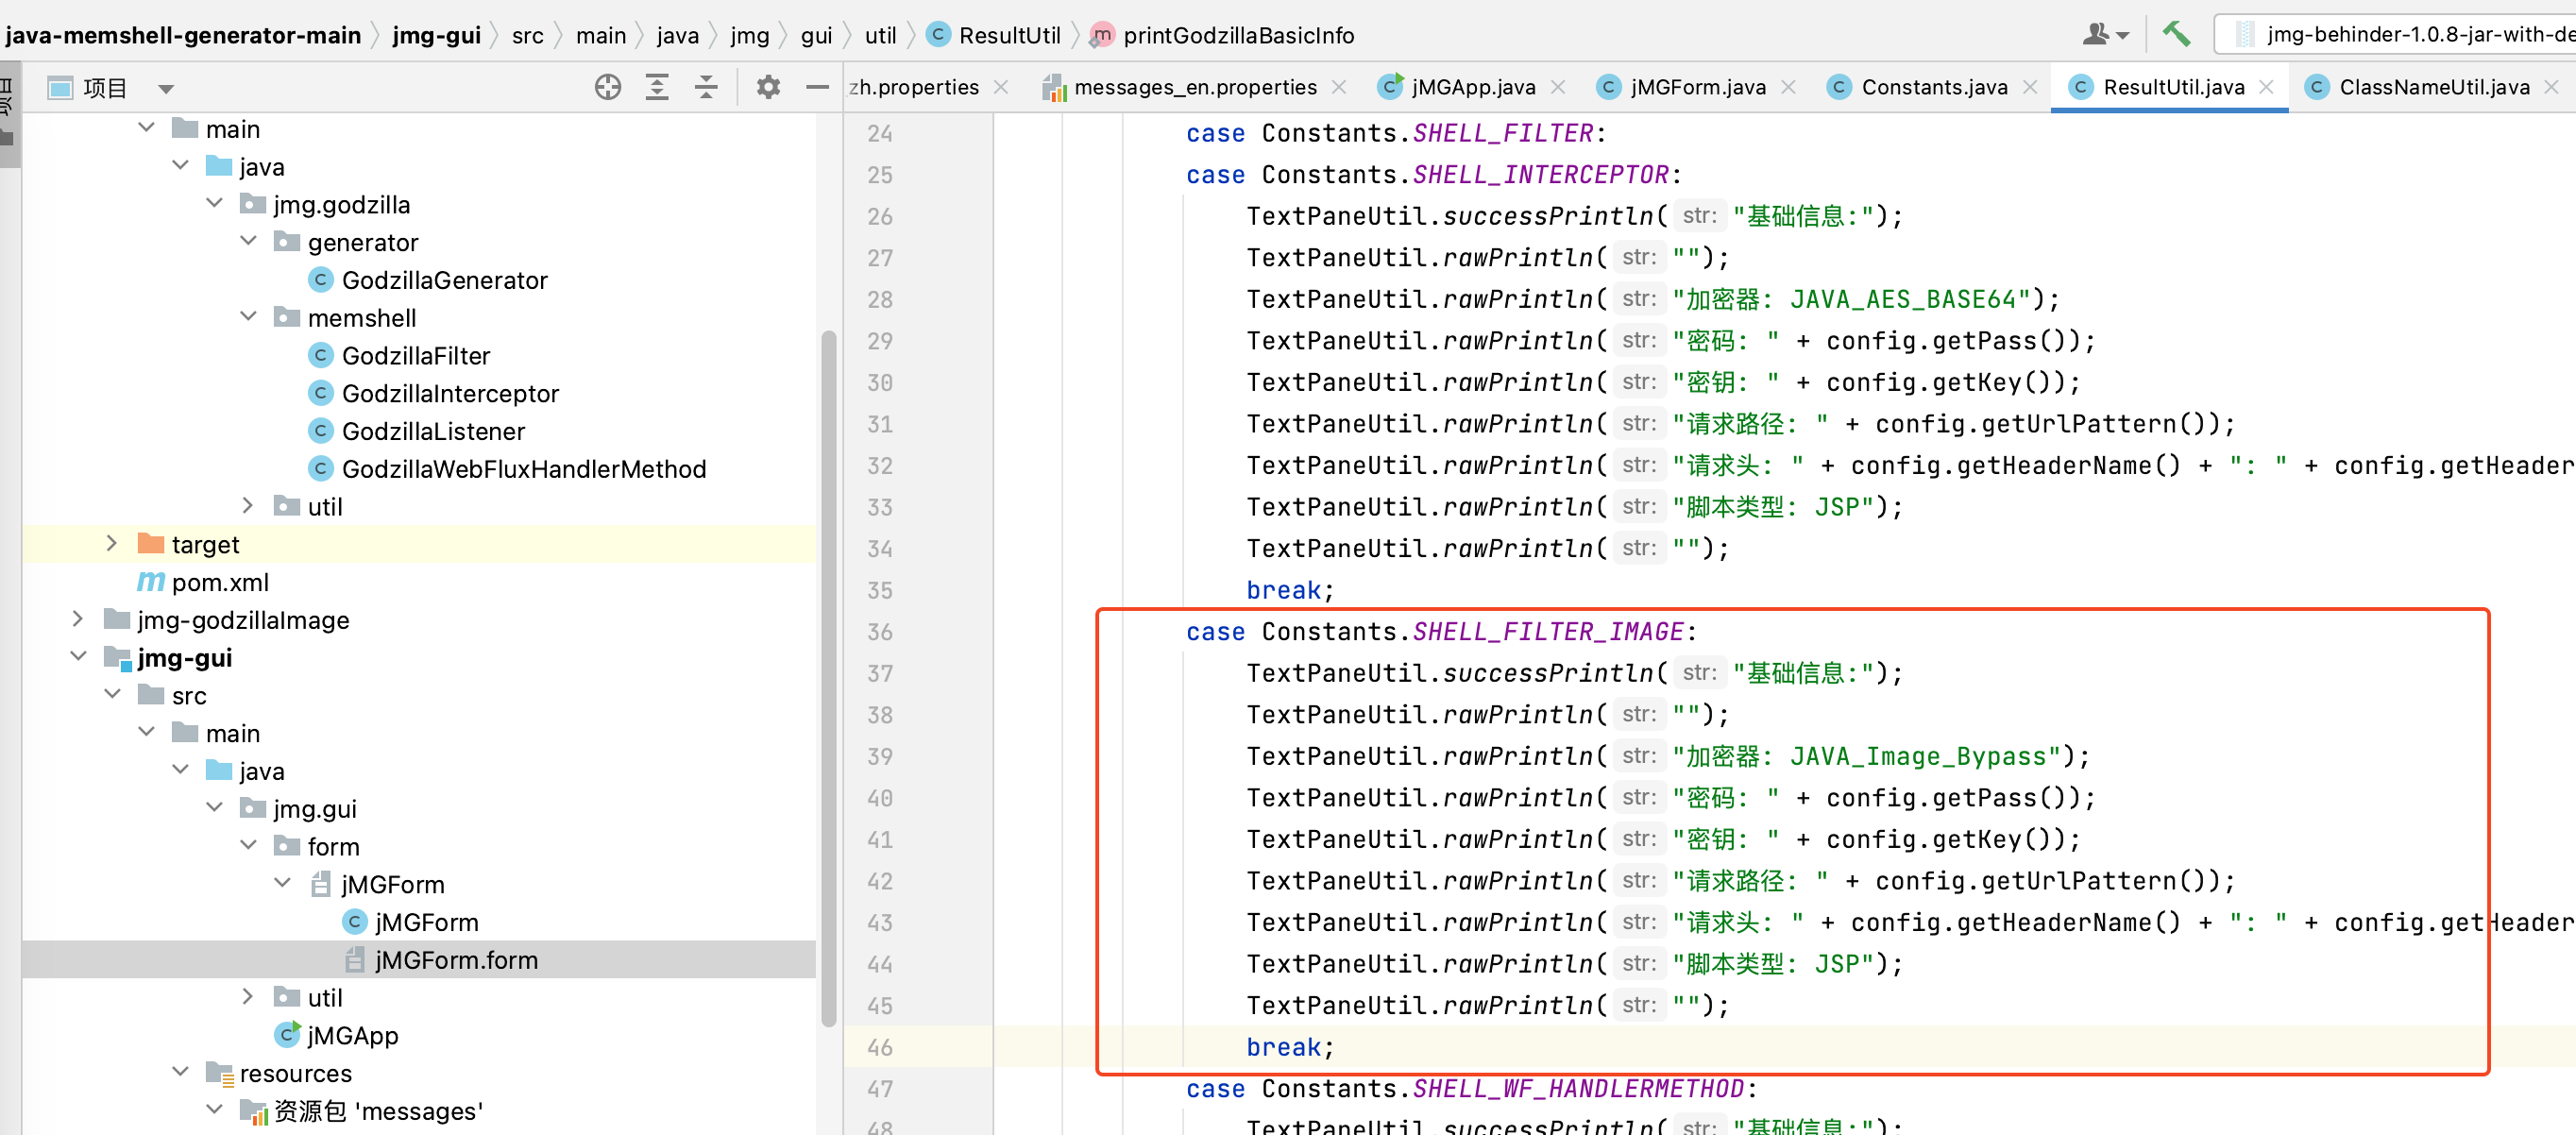Select jMGForm.form in project tree
The width and height of the screenshot is (2576, 1135).
[419, 960]
